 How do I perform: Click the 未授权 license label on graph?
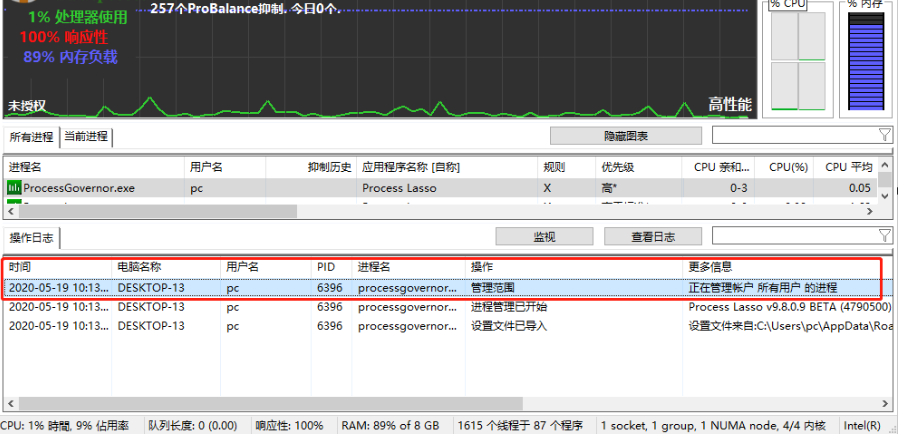coord(26,106)
